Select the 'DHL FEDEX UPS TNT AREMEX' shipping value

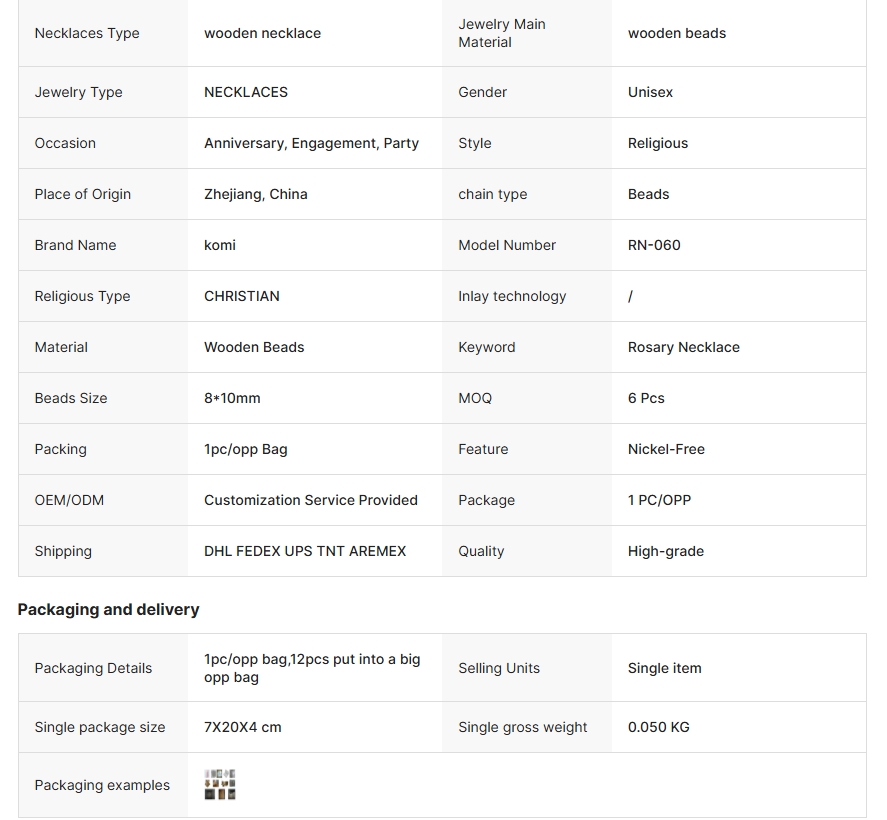tap(305, 551)
